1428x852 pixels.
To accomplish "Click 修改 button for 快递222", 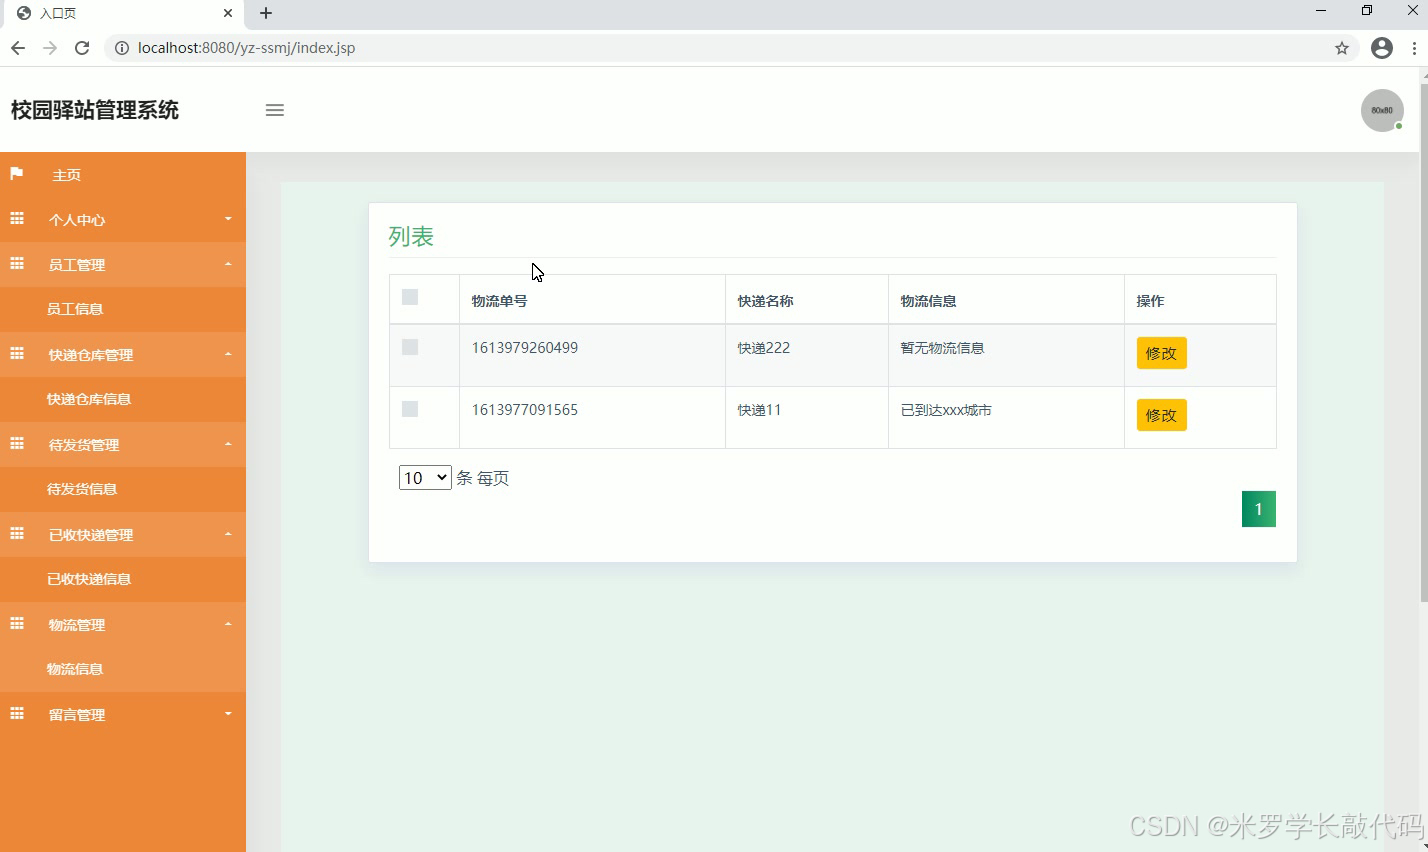I will [x=1161, y=353].
